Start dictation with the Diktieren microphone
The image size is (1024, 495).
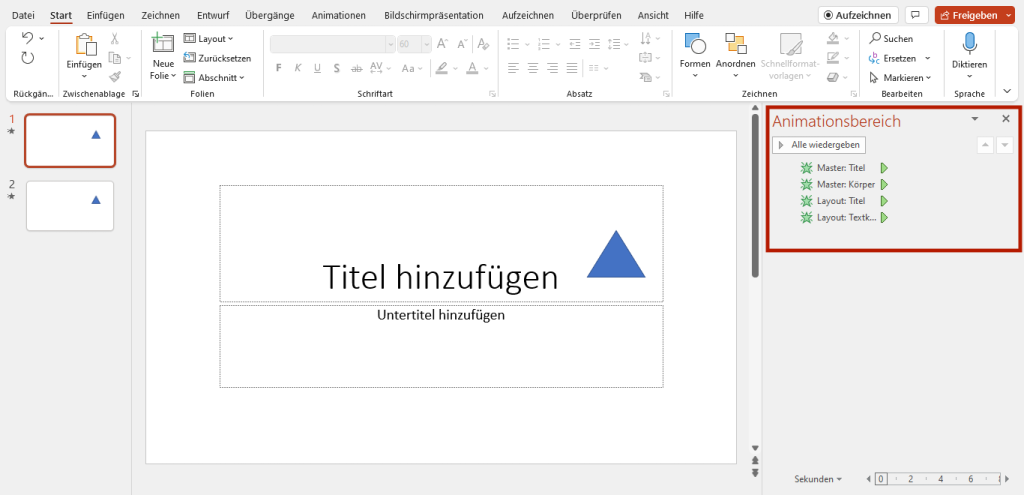tap(969, 44)
